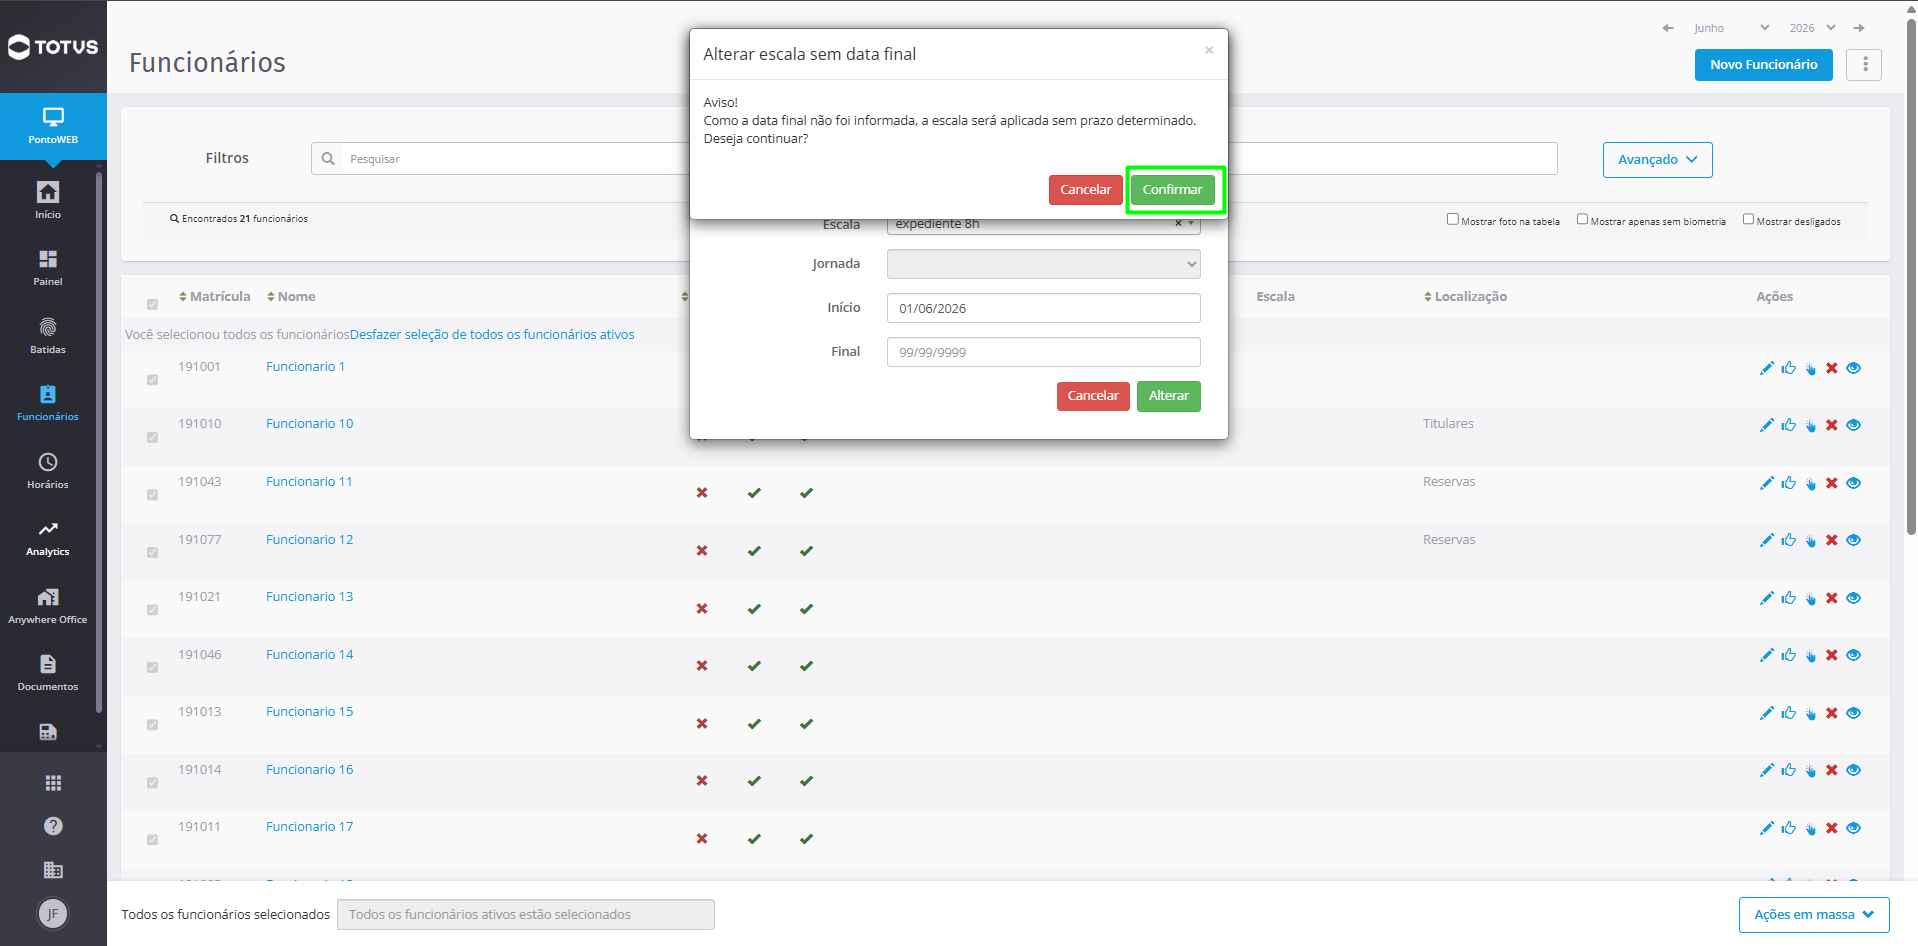
Task: Toggle visibility eye for Funcionario 10
Action: [1854, 425]
